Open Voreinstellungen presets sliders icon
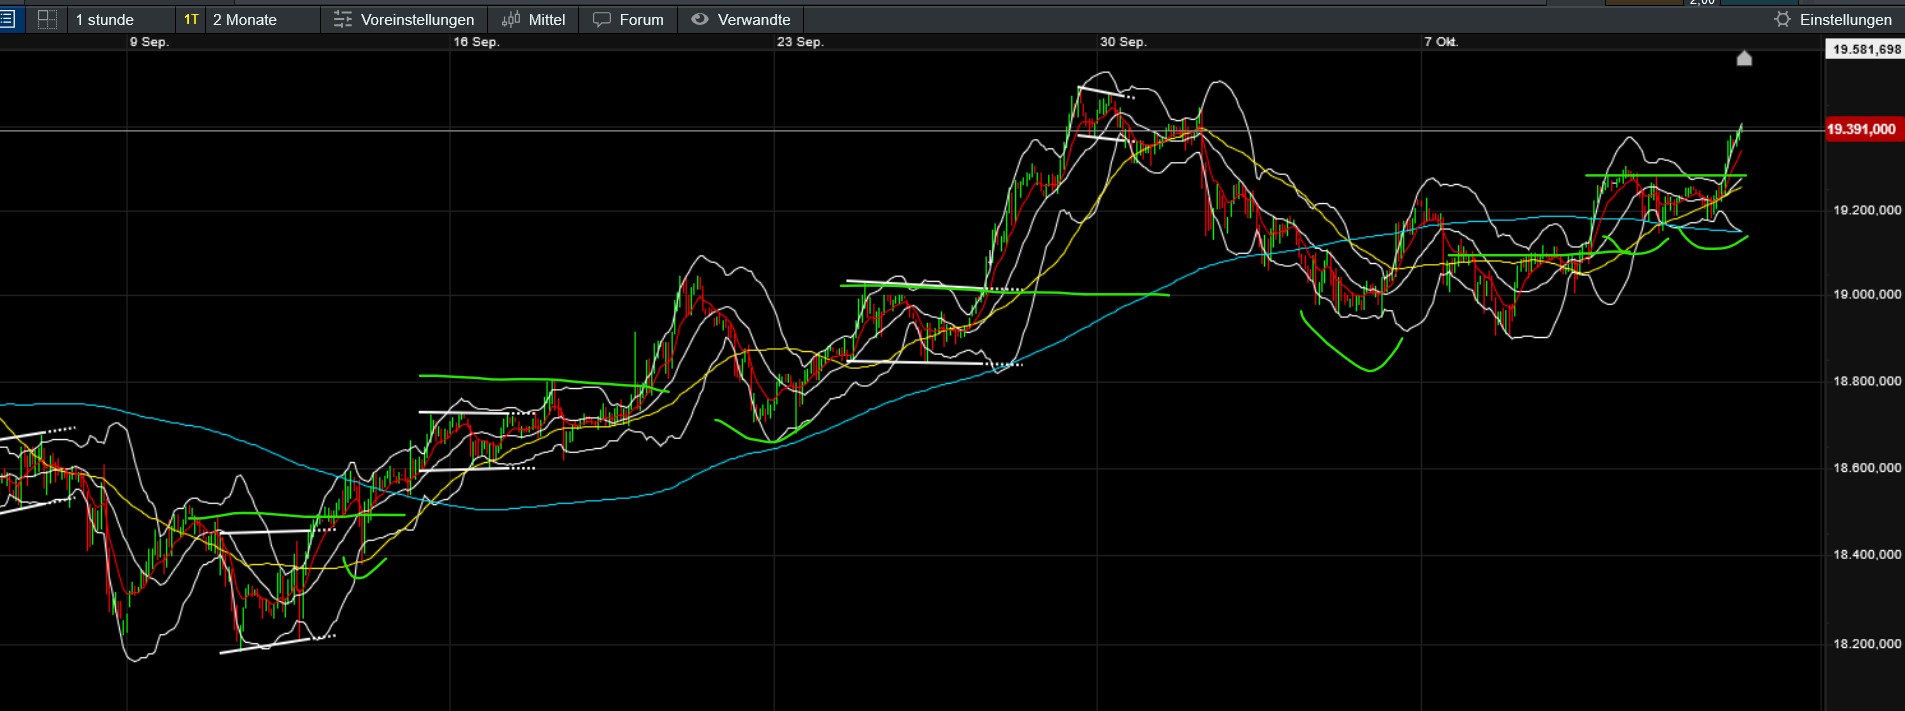Viewport: 1905px width, 711px height. [x=343, y=19]
